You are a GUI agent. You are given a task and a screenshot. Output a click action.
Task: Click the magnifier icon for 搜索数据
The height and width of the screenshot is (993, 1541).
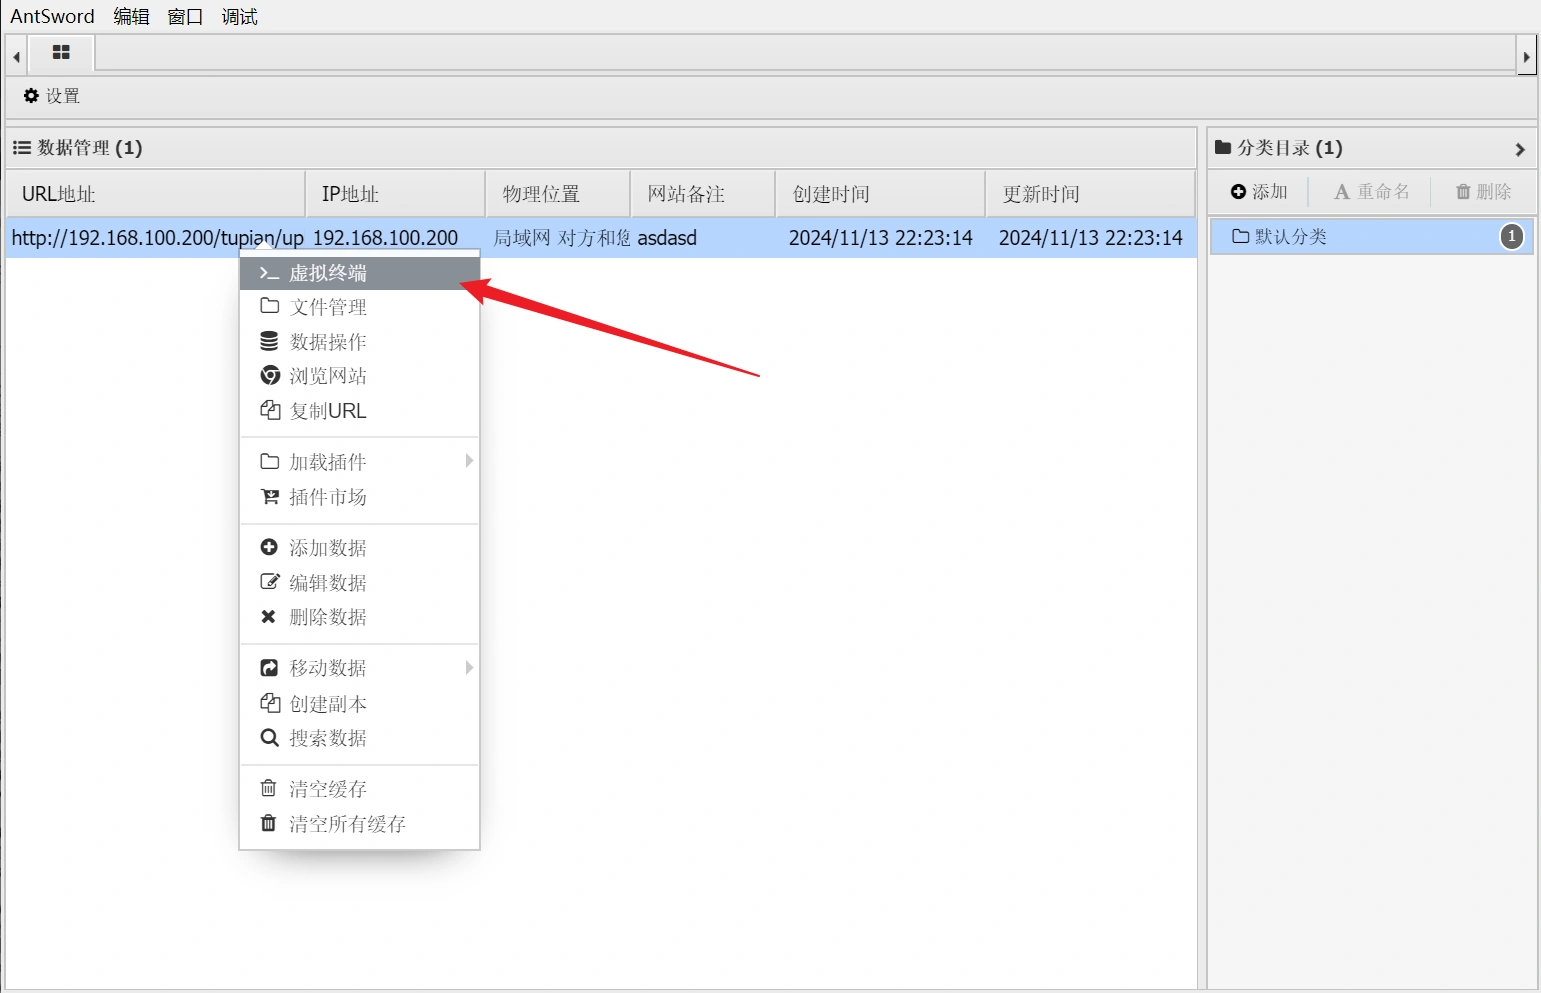pyautogui.click(x=269, y=738)
